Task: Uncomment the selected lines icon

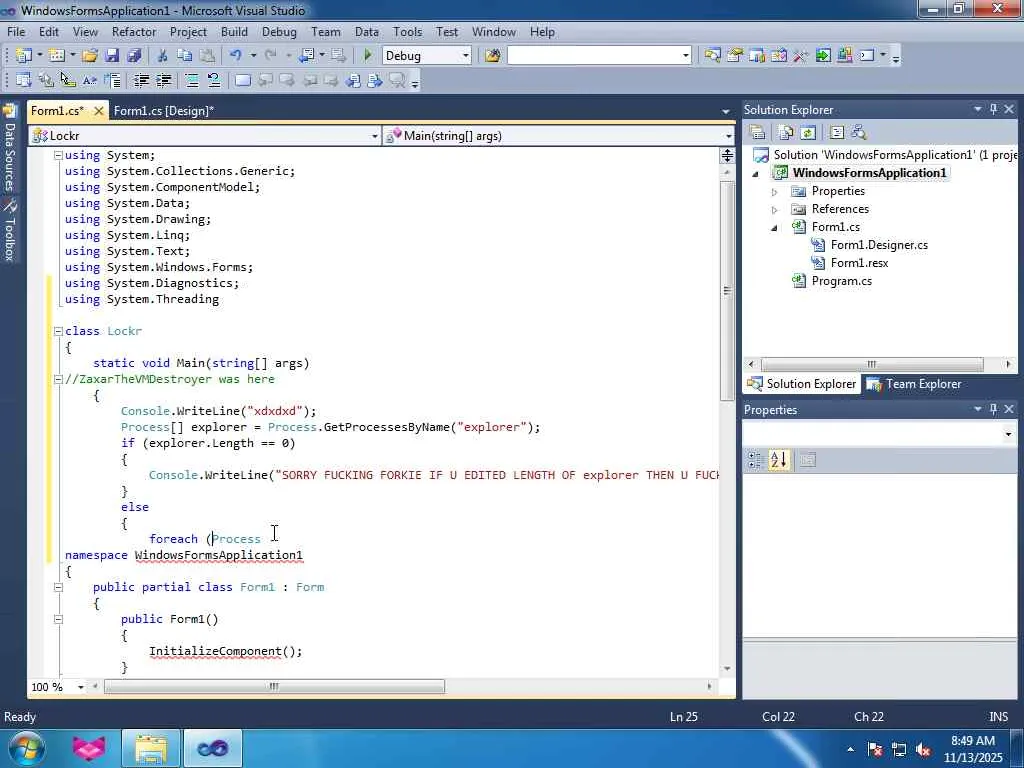Action: click(x=214, y=80)
